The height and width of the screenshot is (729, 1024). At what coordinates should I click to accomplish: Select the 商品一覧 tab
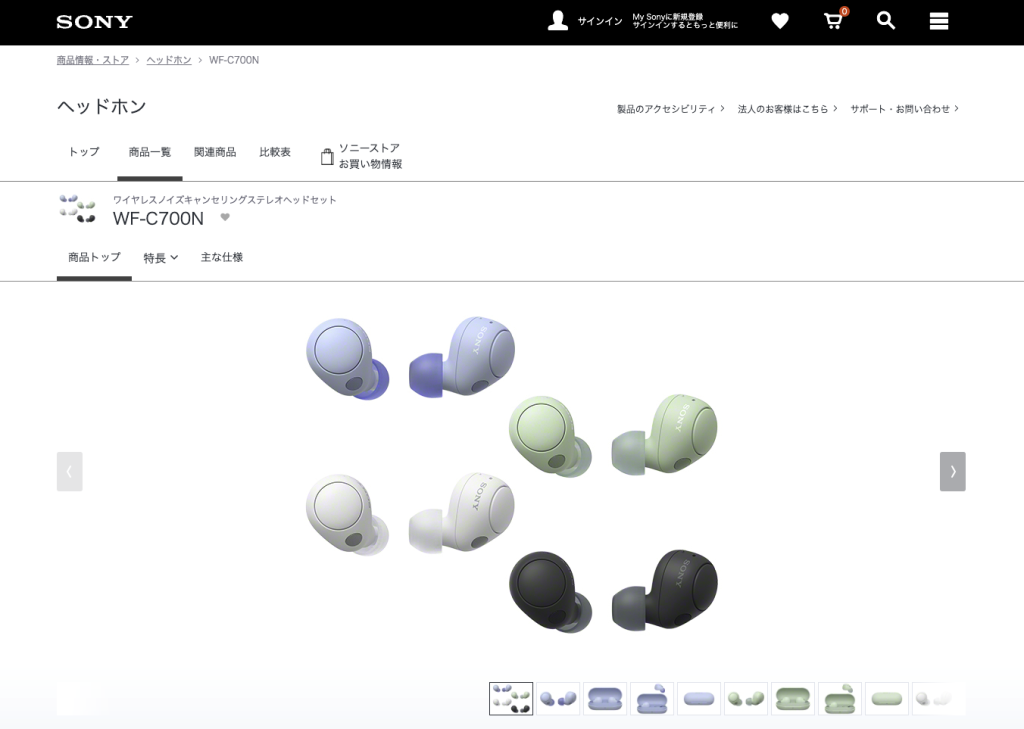click(150, 152)
